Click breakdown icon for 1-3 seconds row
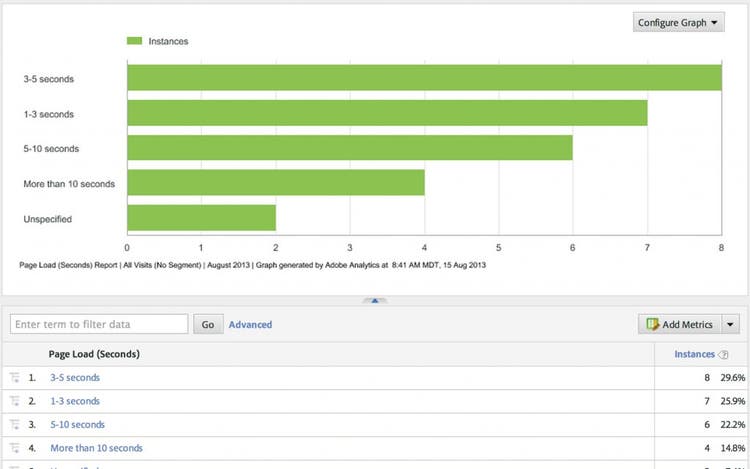750x469 pixels. 15,402
